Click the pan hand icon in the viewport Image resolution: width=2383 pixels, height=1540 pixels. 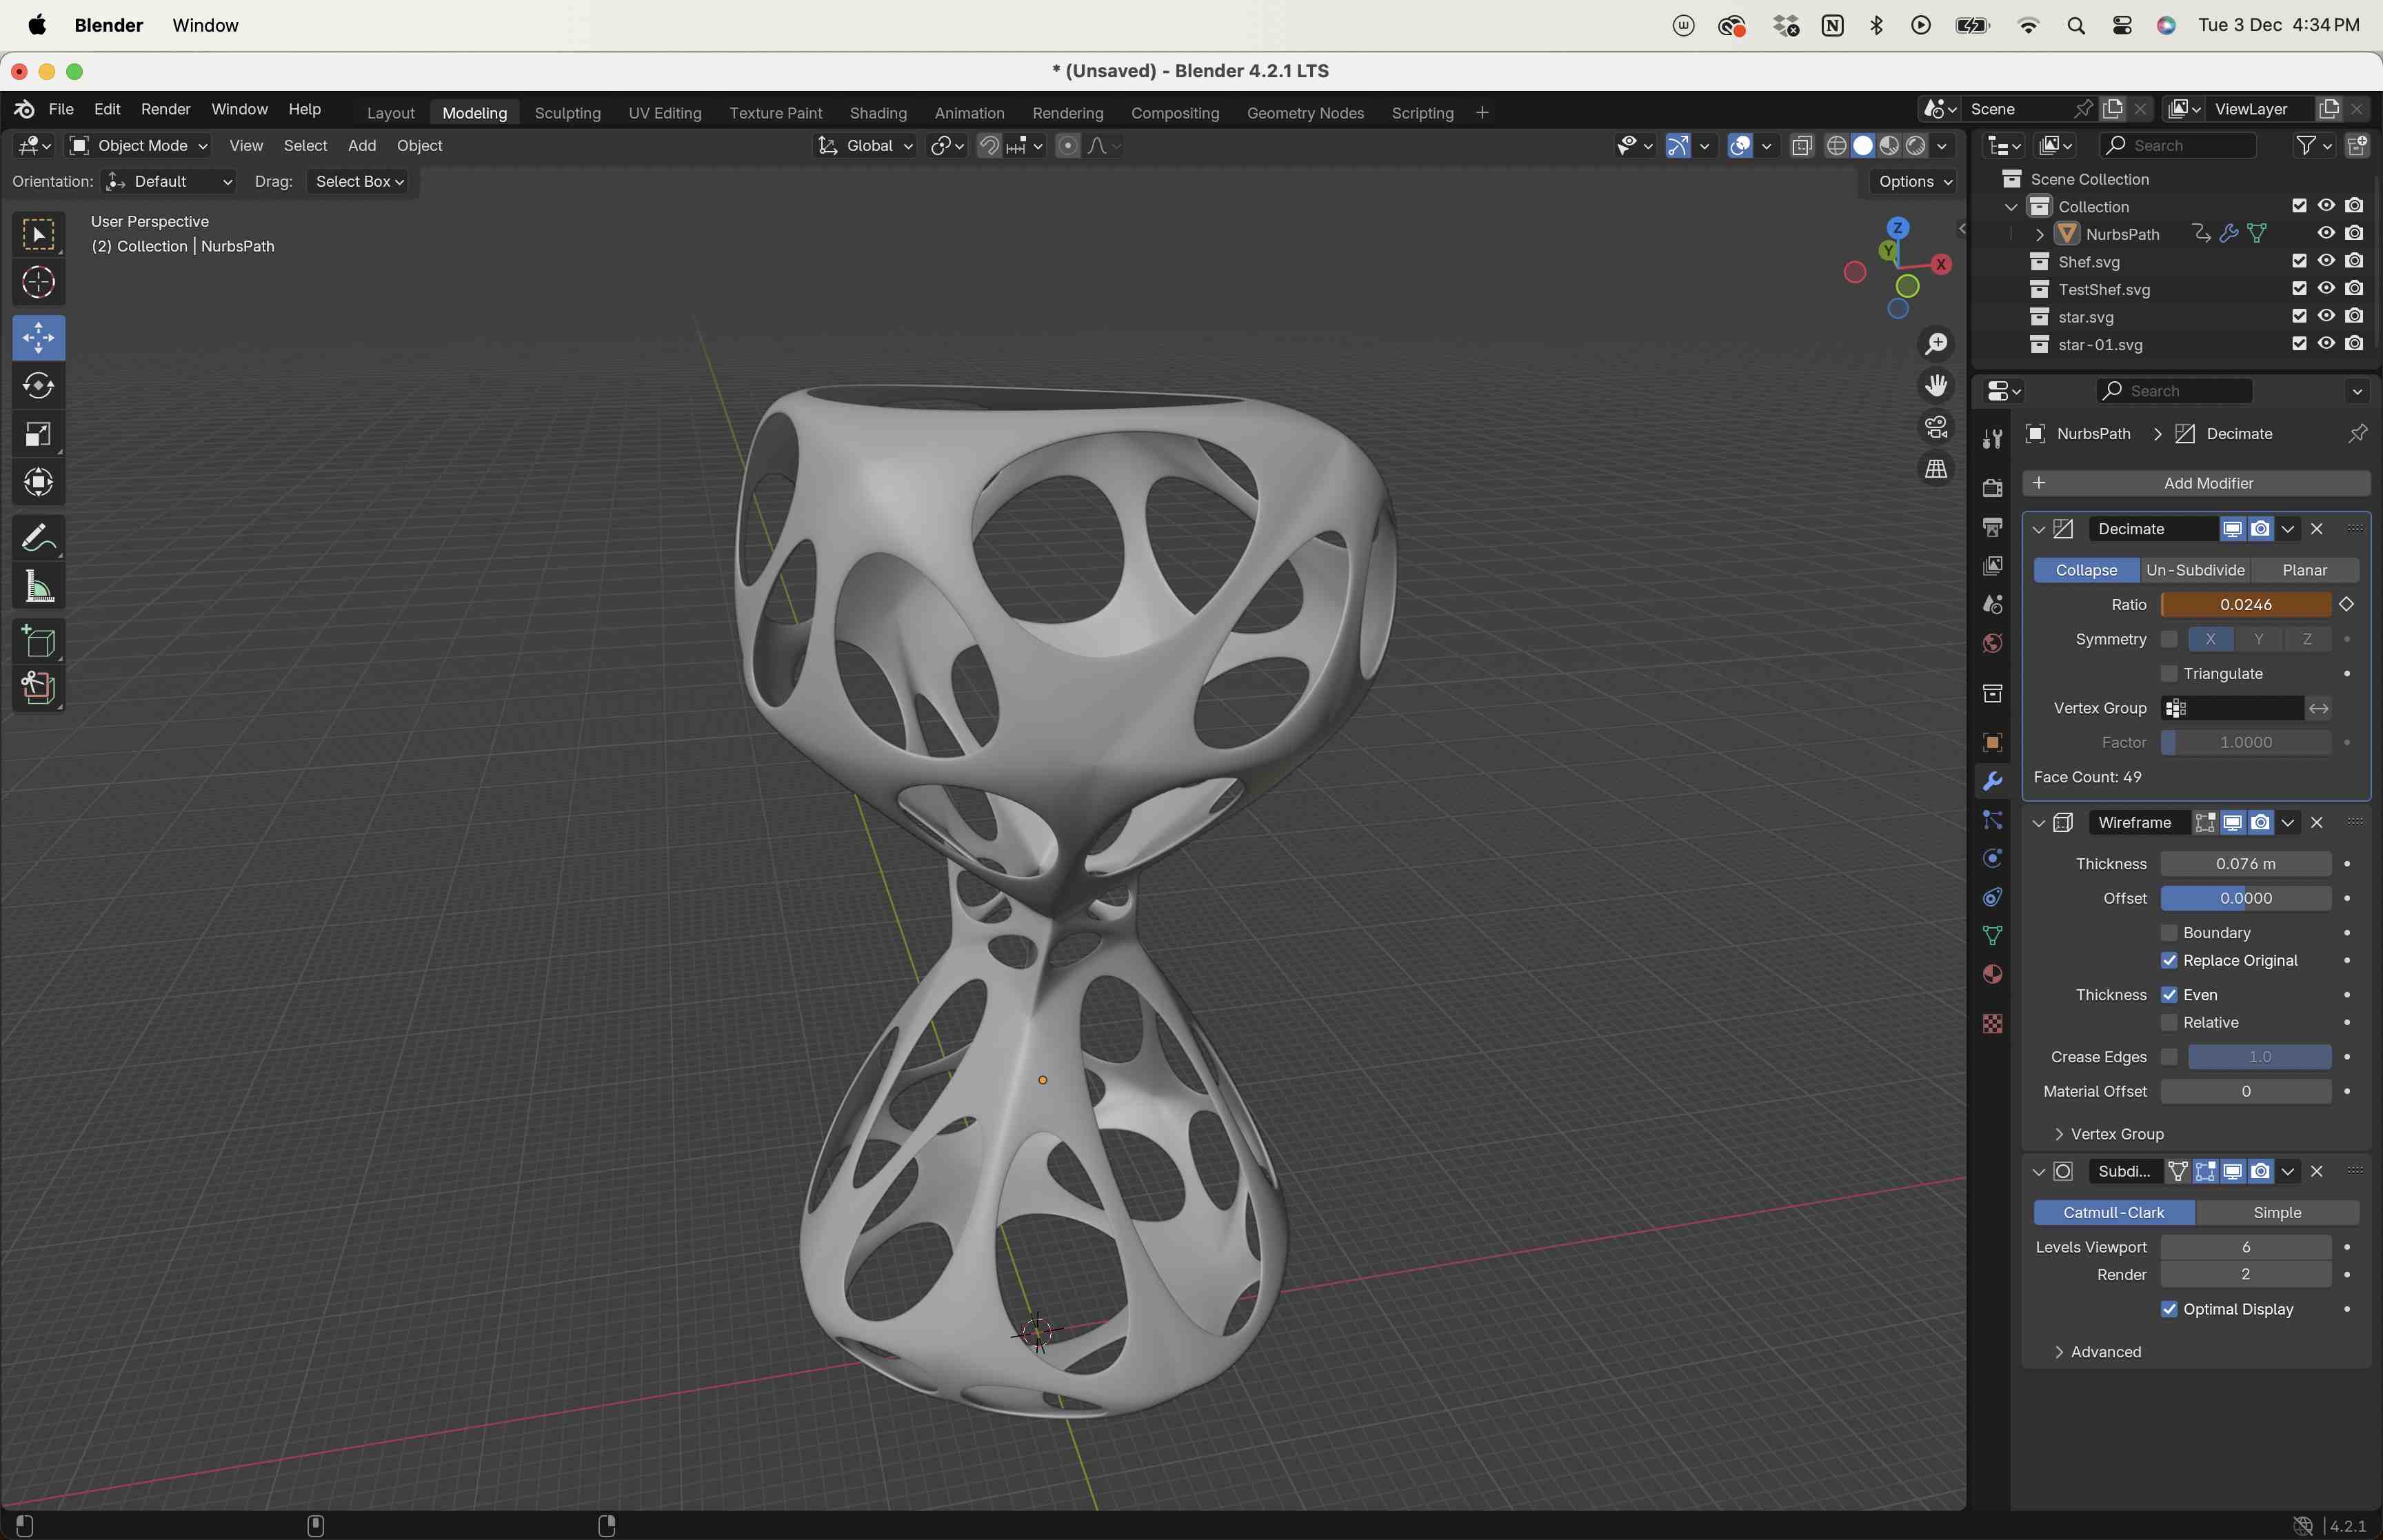point(1936,386)
